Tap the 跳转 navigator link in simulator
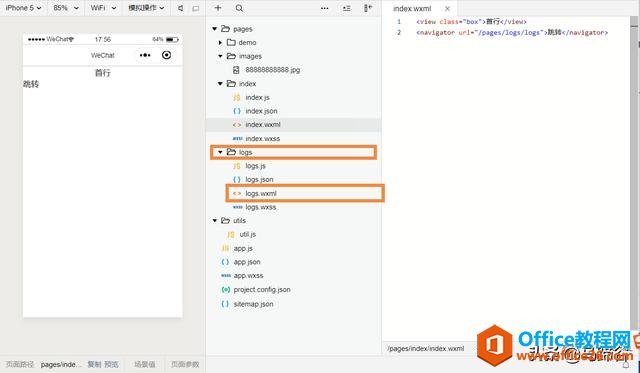The height and width of the screenshot is (373, 640). tap(31, 84)
